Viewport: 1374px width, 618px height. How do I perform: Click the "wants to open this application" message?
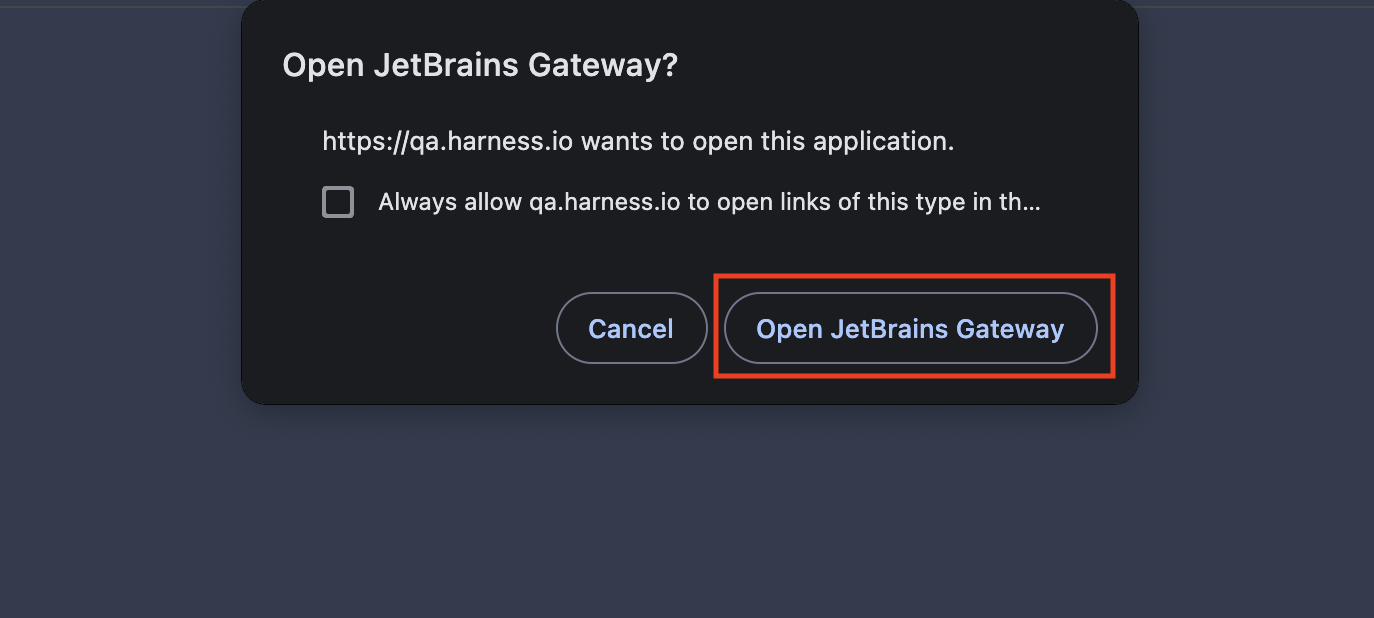767,141
